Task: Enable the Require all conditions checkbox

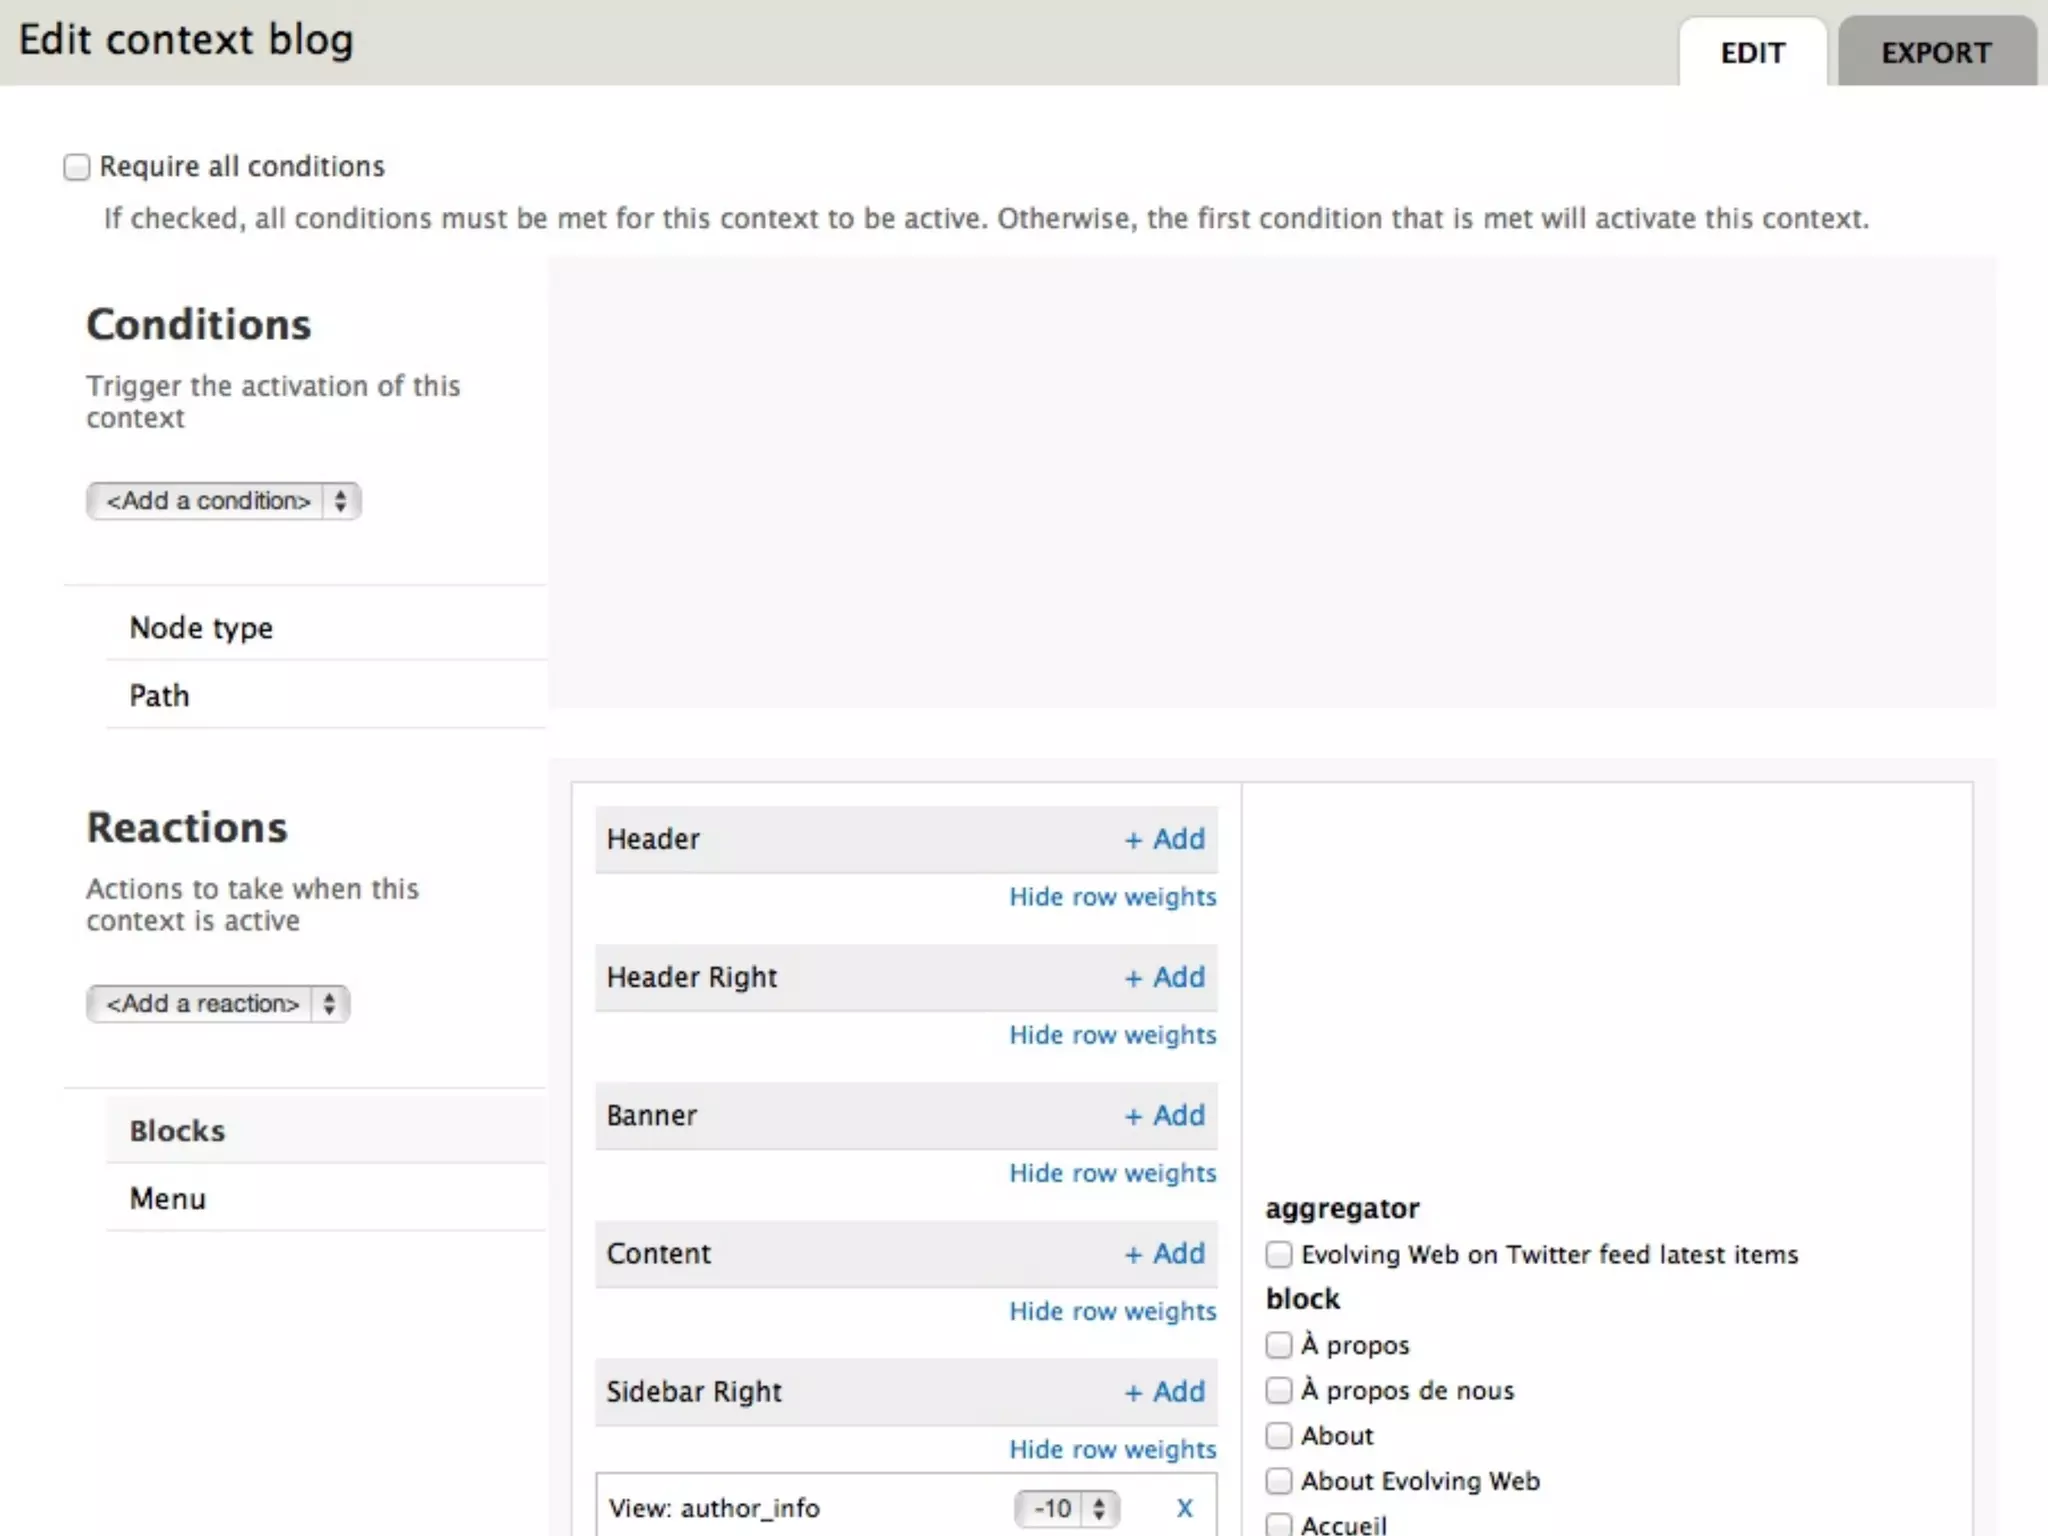Action: tap(77, 167)
